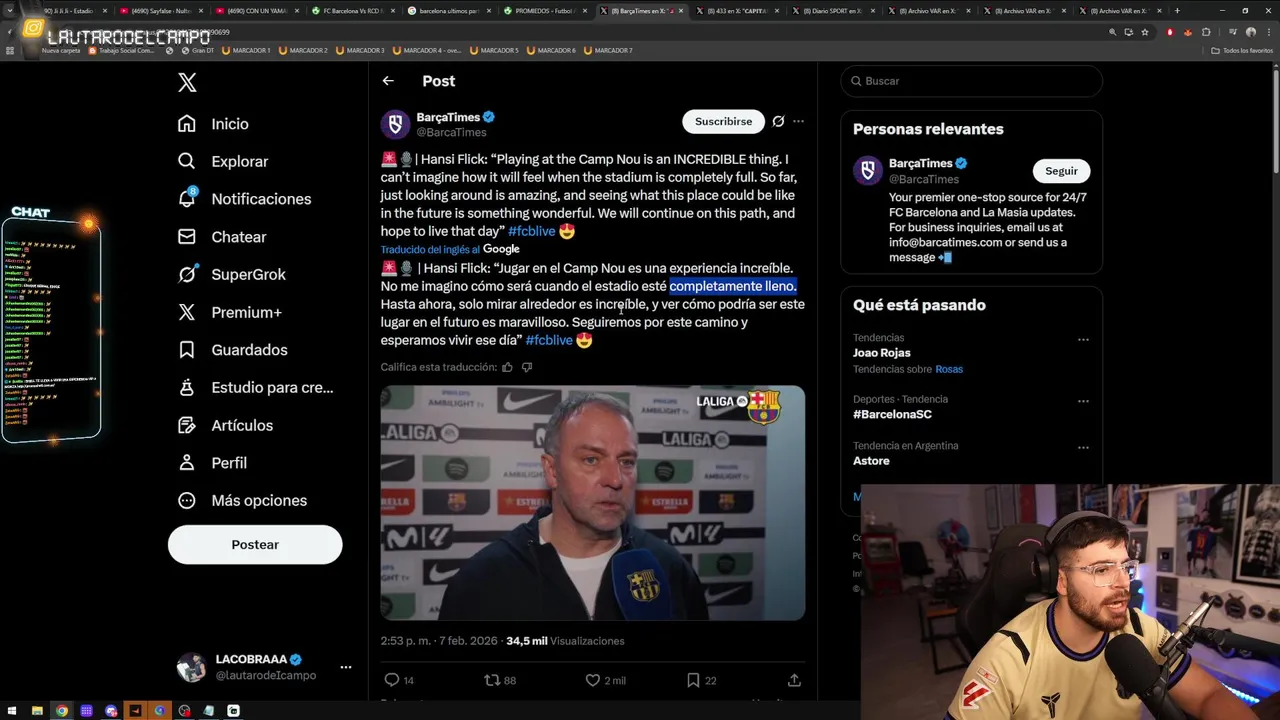Open OBS Studio from taskbar
Screen dimensions: 1280x720
tap(184, 711)
